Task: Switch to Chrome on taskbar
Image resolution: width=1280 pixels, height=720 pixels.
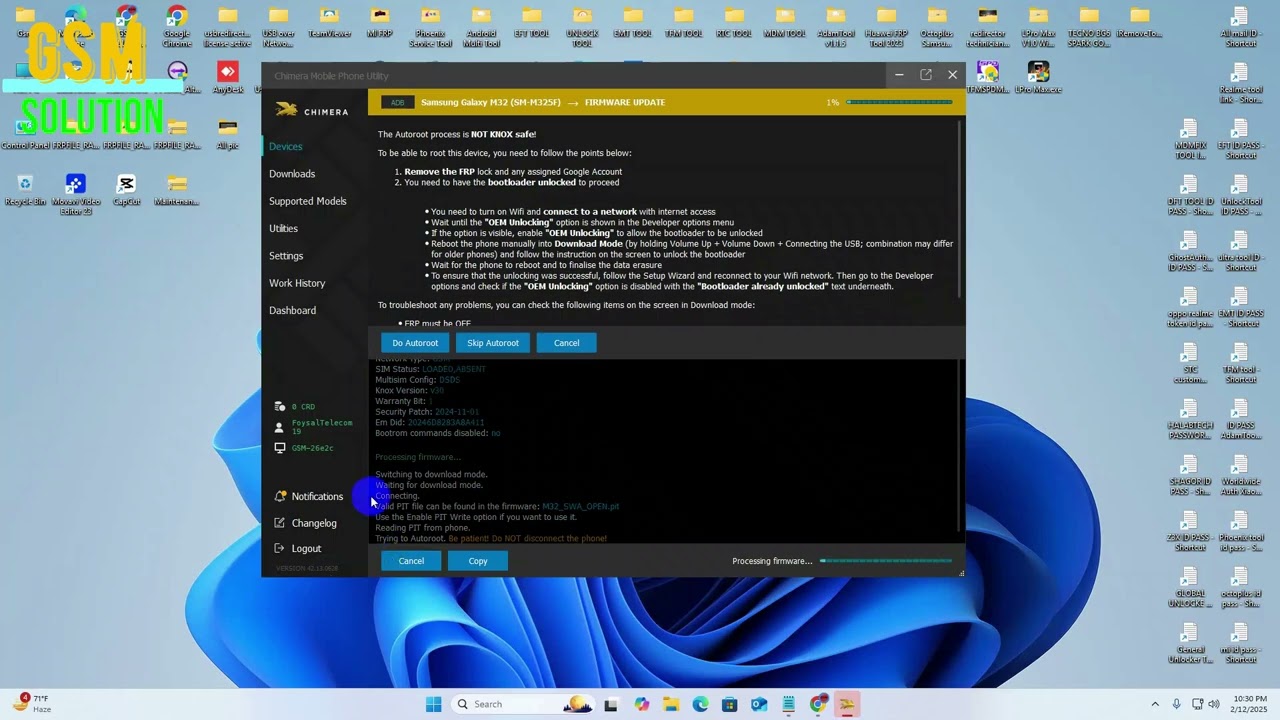Action: pos(818,704)
